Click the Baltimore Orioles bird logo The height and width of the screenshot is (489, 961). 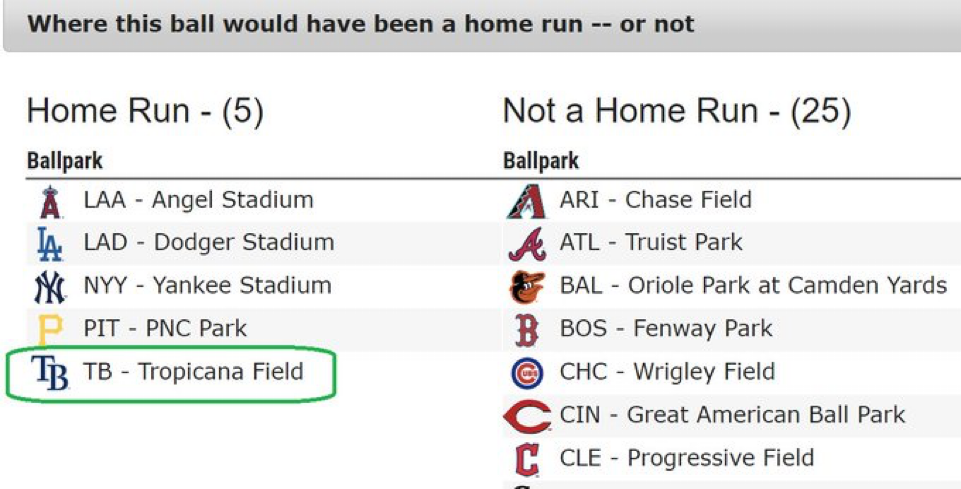527,287
